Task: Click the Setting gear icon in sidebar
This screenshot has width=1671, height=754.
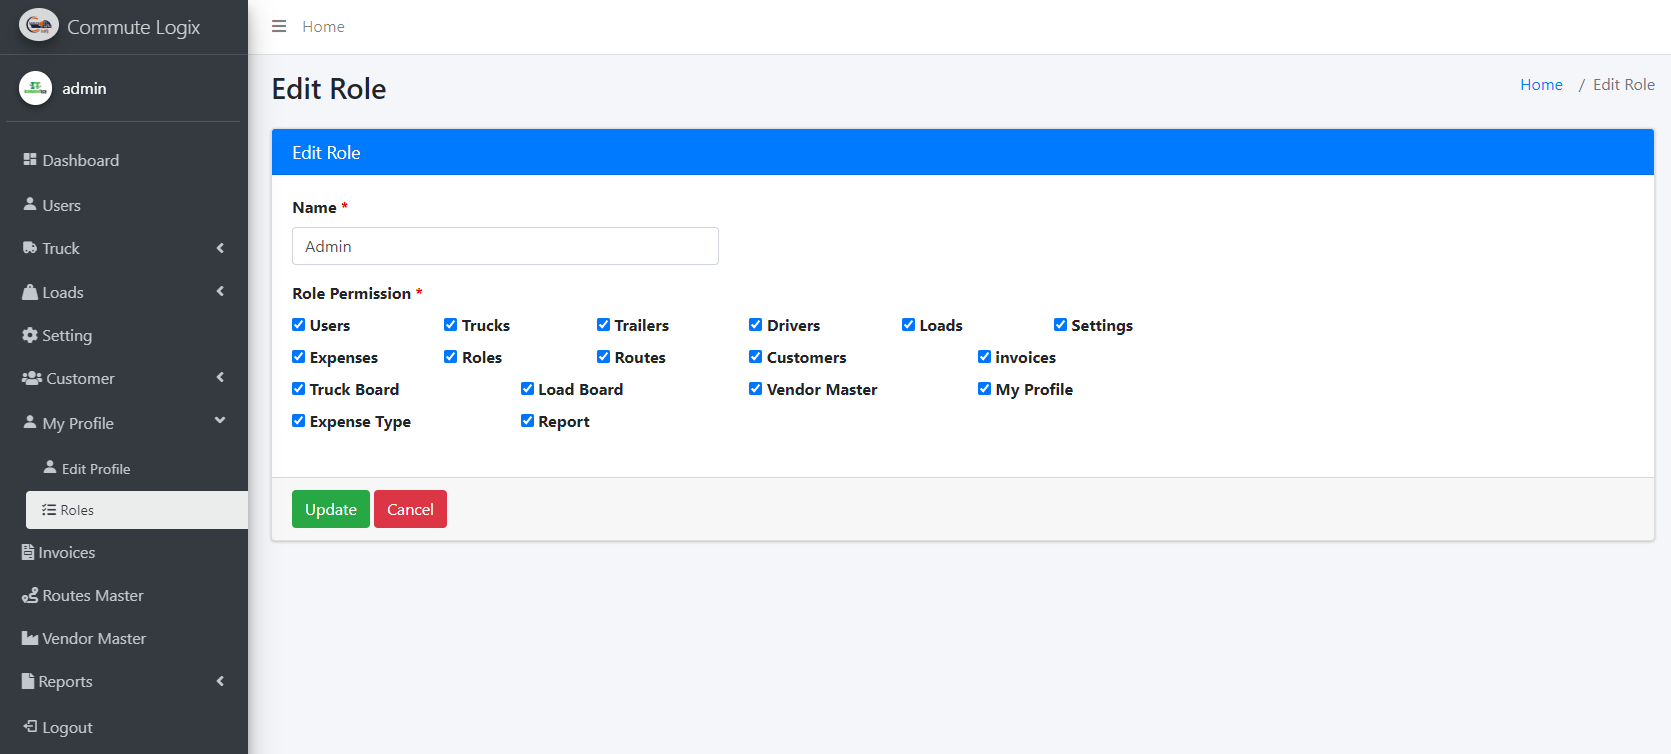Action: coord(30,335)
